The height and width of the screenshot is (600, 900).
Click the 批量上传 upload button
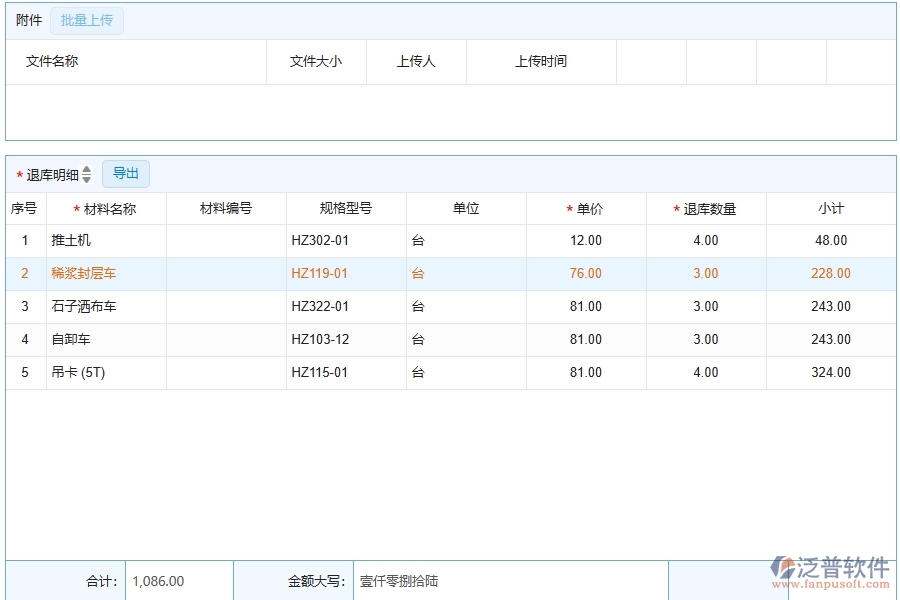(x=86, y=20)
